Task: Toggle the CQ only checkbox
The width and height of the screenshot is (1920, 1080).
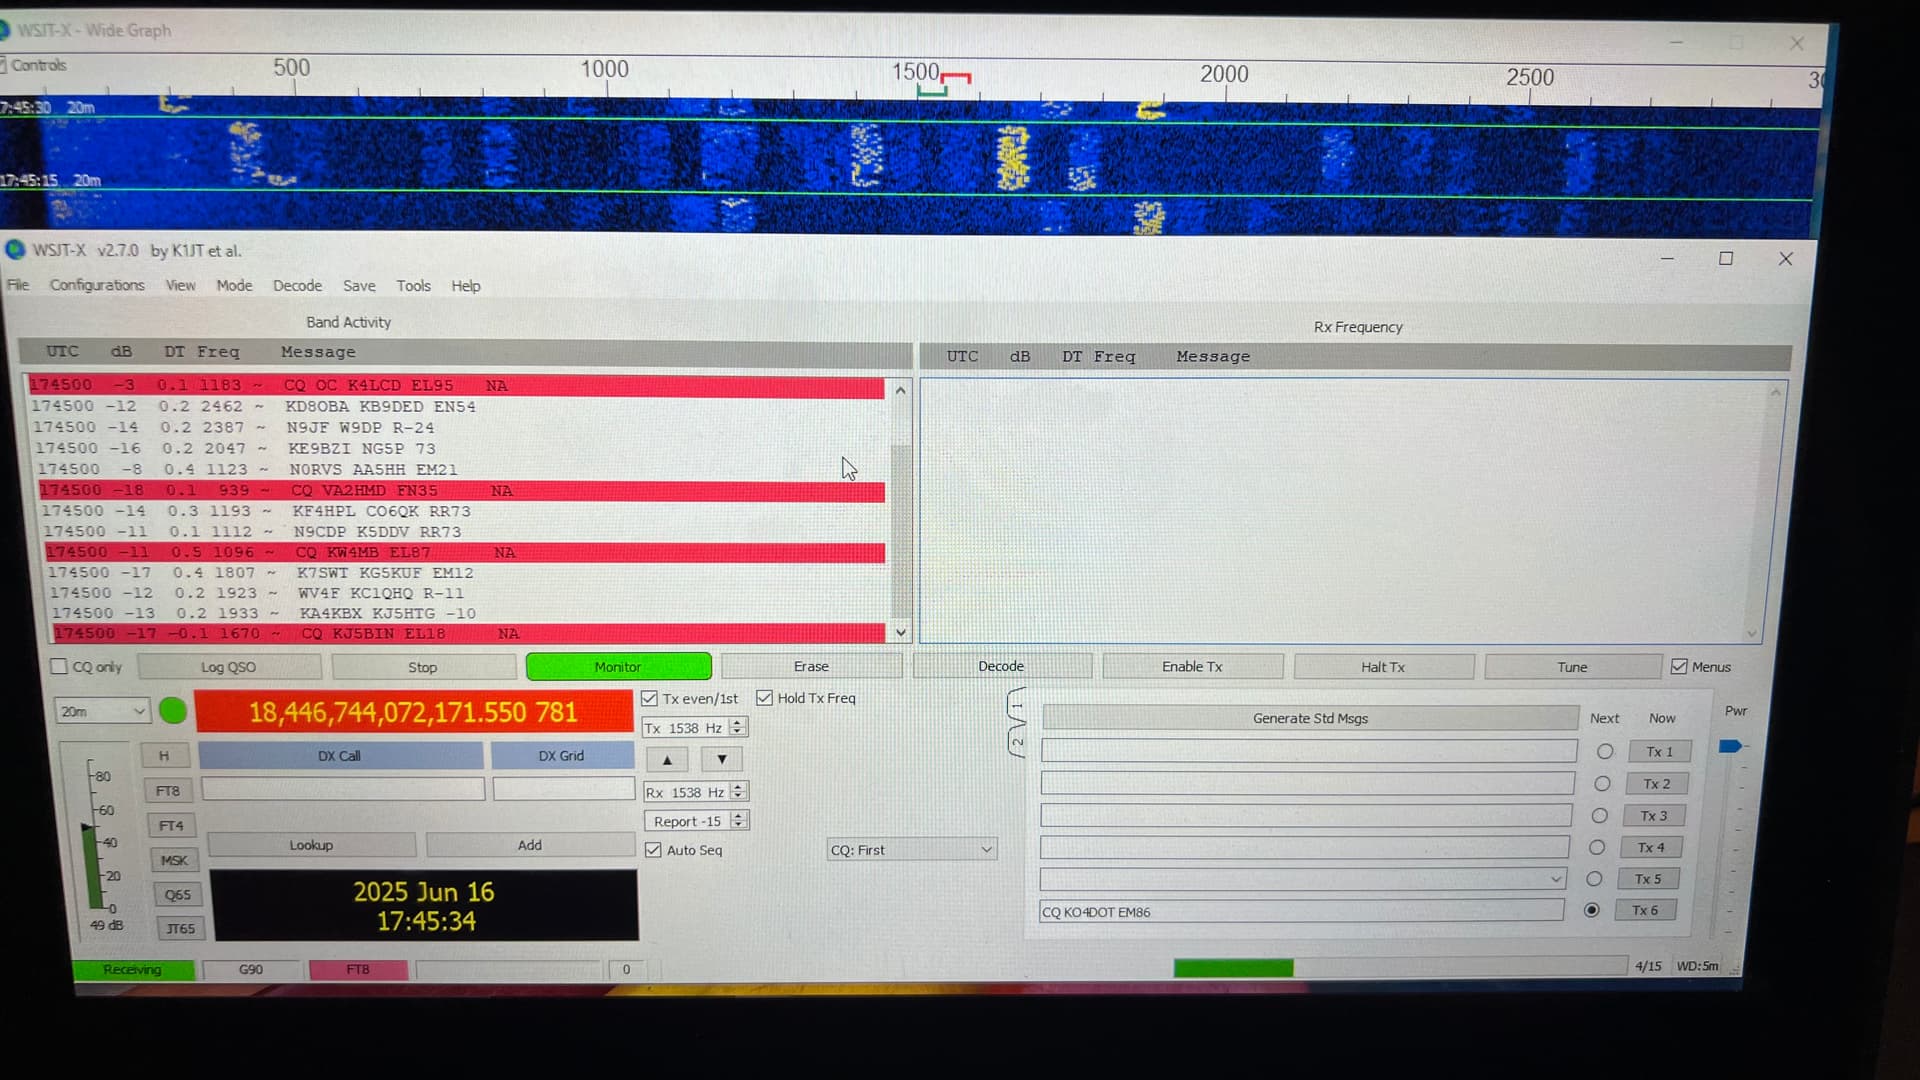Action: (60, 667)
